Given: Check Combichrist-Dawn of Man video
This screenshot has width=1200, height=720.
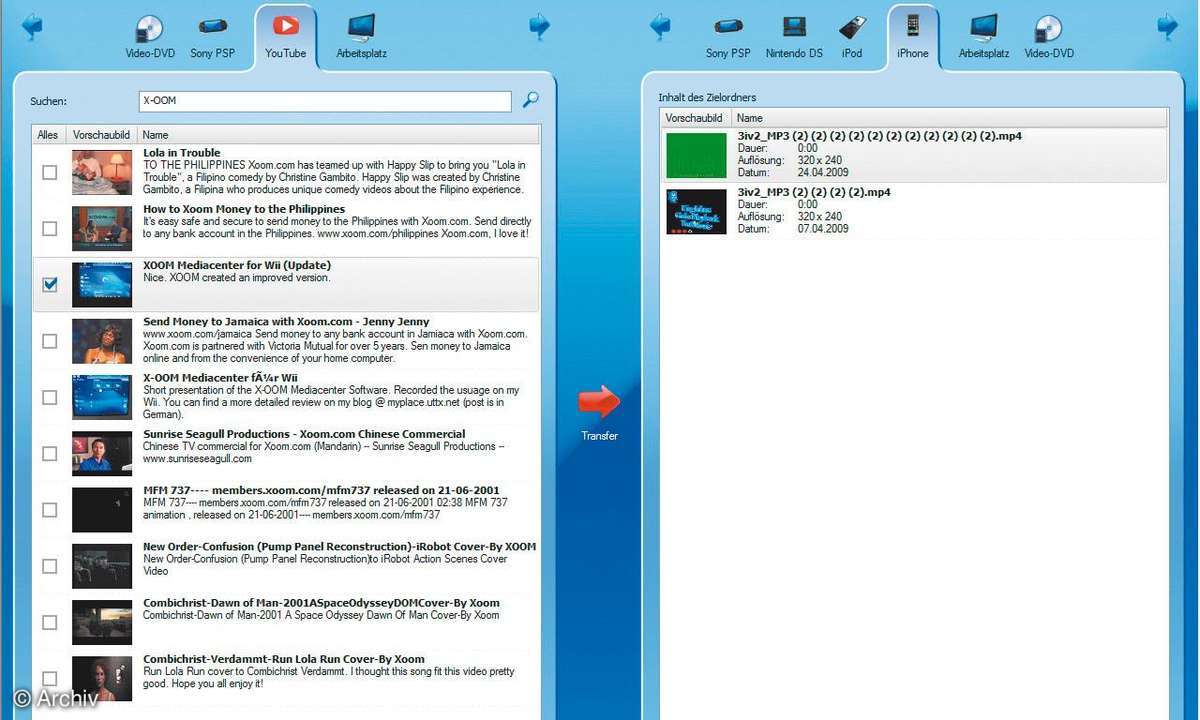Looking at the screenshot, I should [x=49, y=622].
